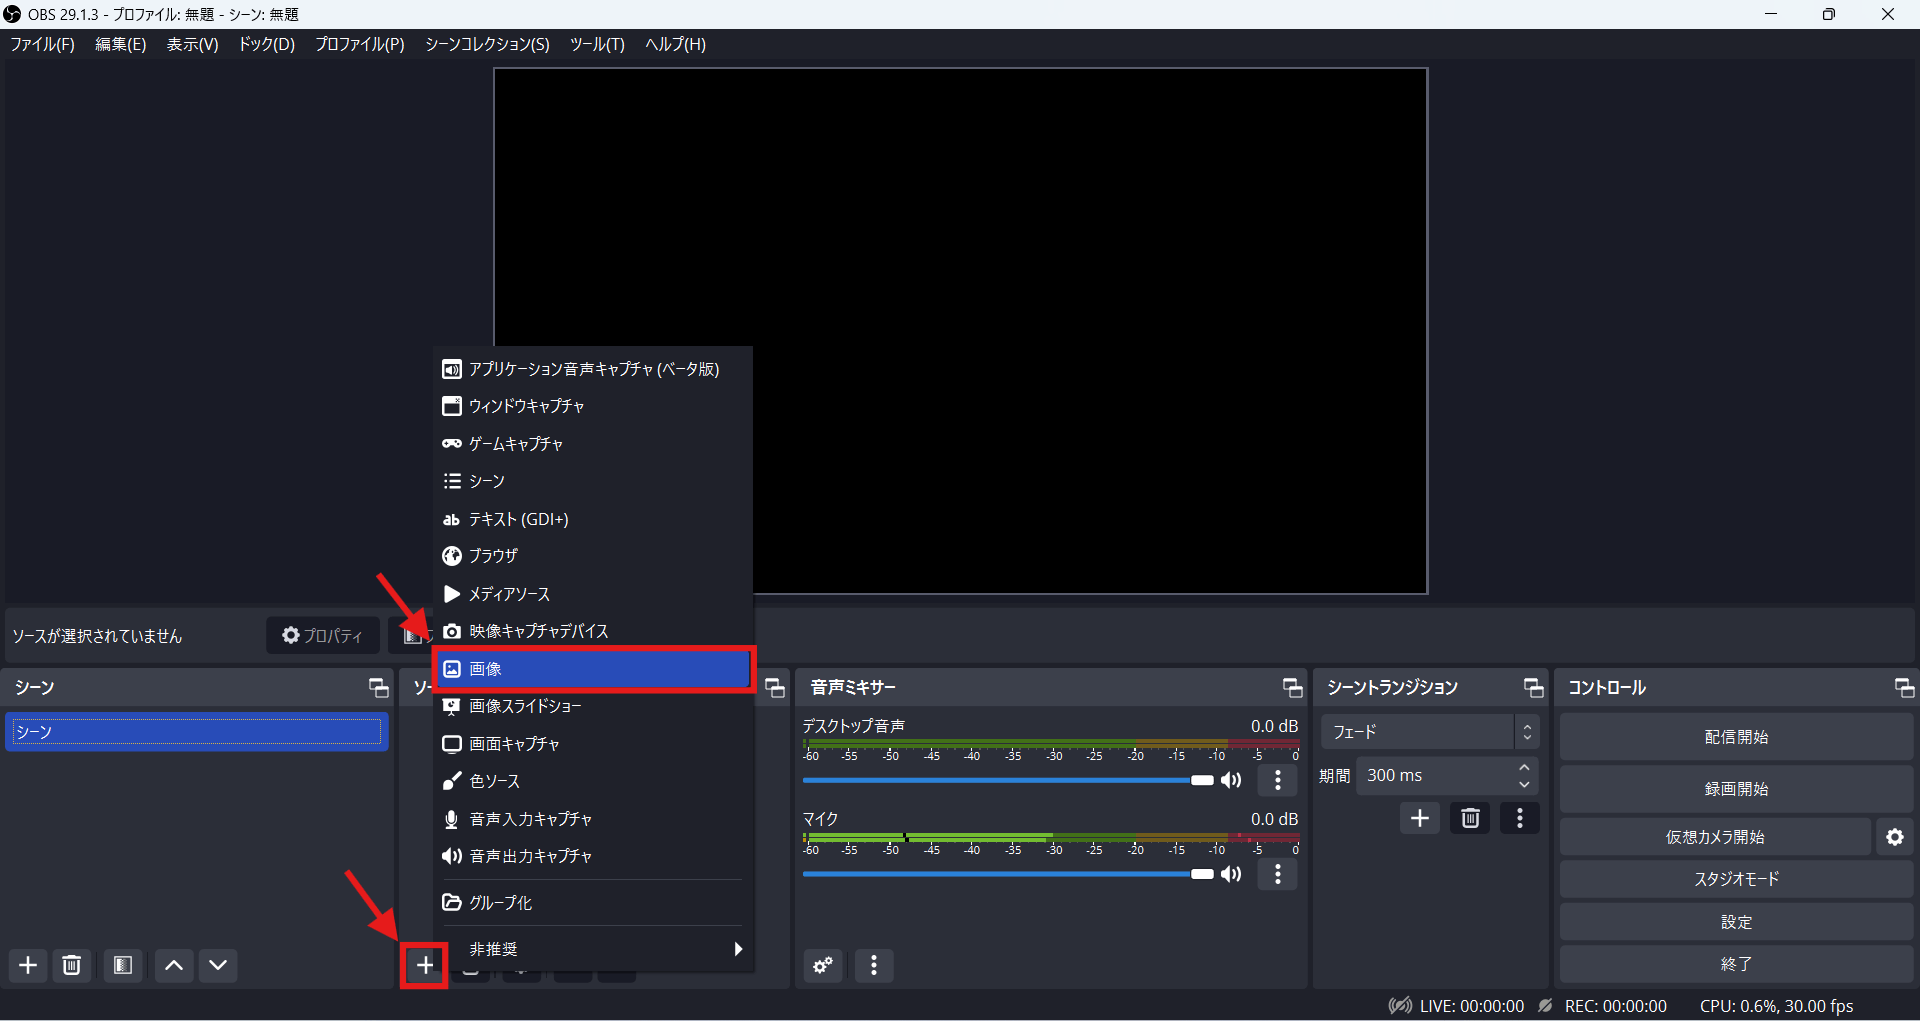Image resolution: width=1920 pixels, height=1021 pixels.
Task: Choose メディアソース entry
Action: tap(593, 594)
